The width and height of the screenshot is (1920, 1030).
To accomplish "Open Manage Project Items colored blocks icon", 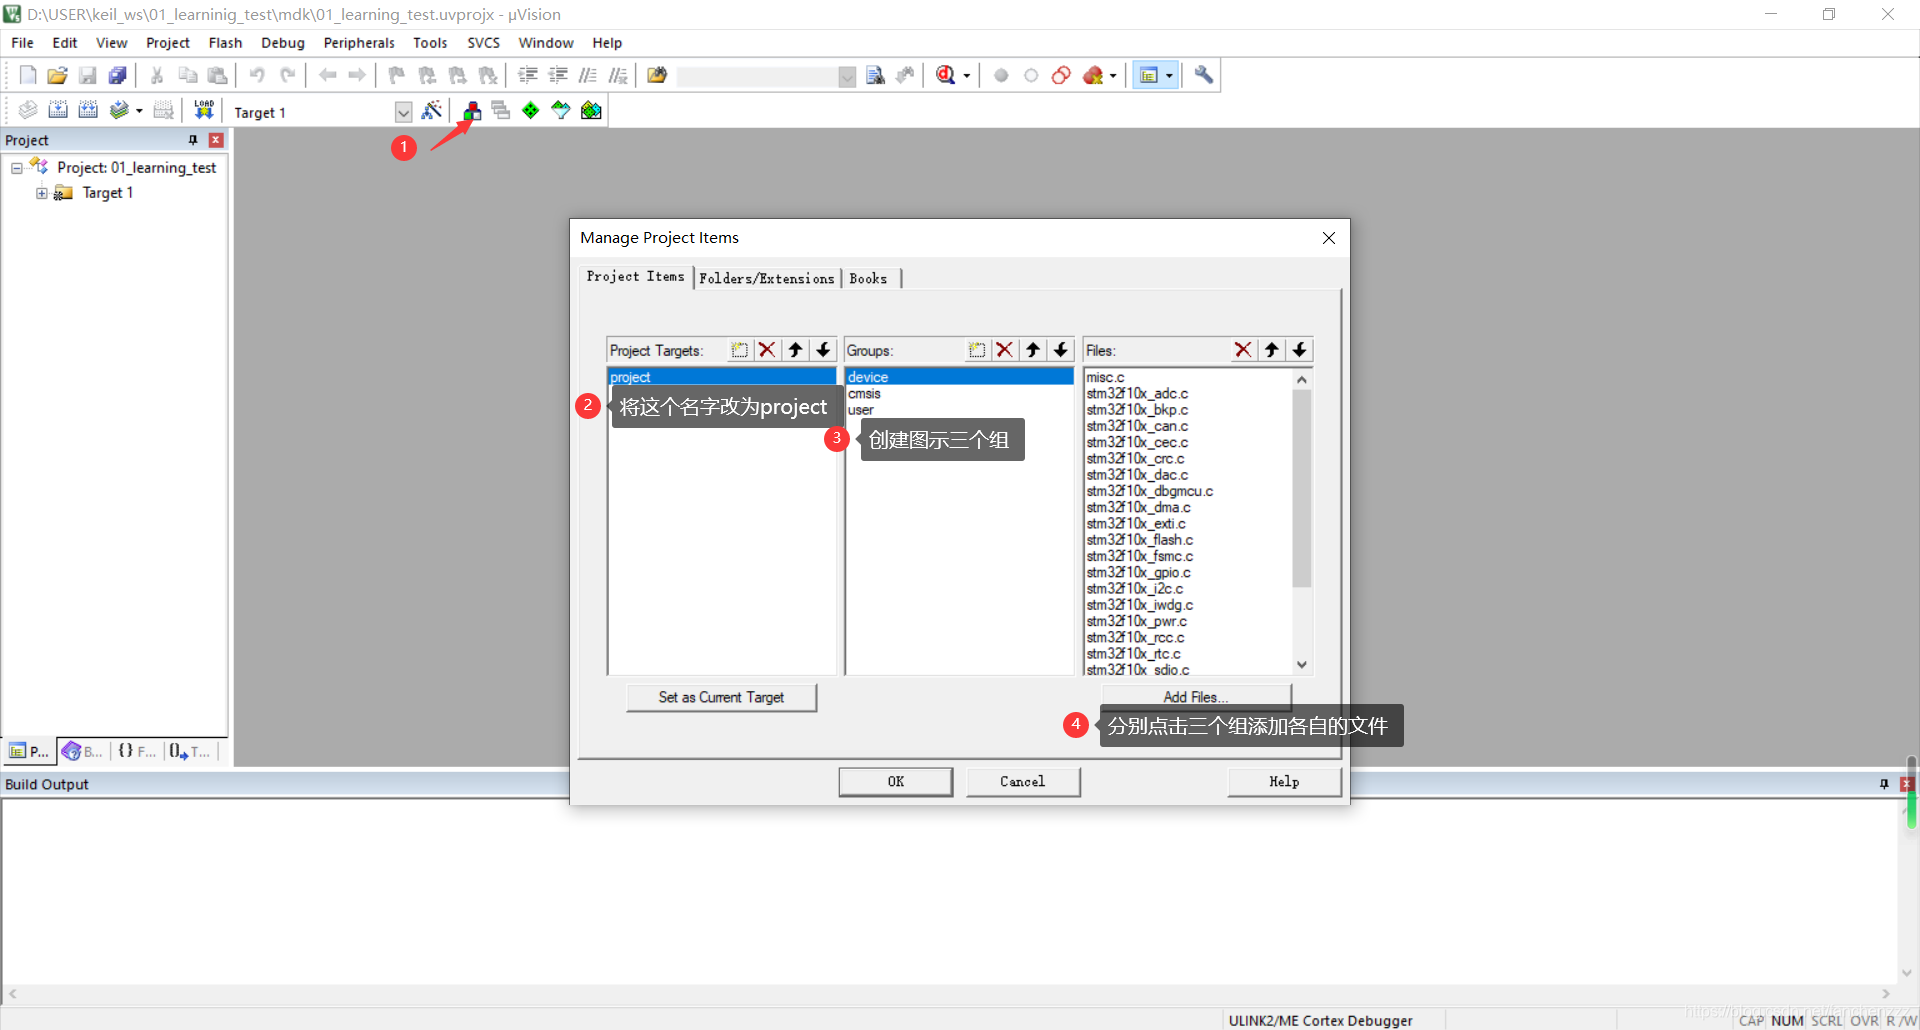I will [x=472, y=110].
